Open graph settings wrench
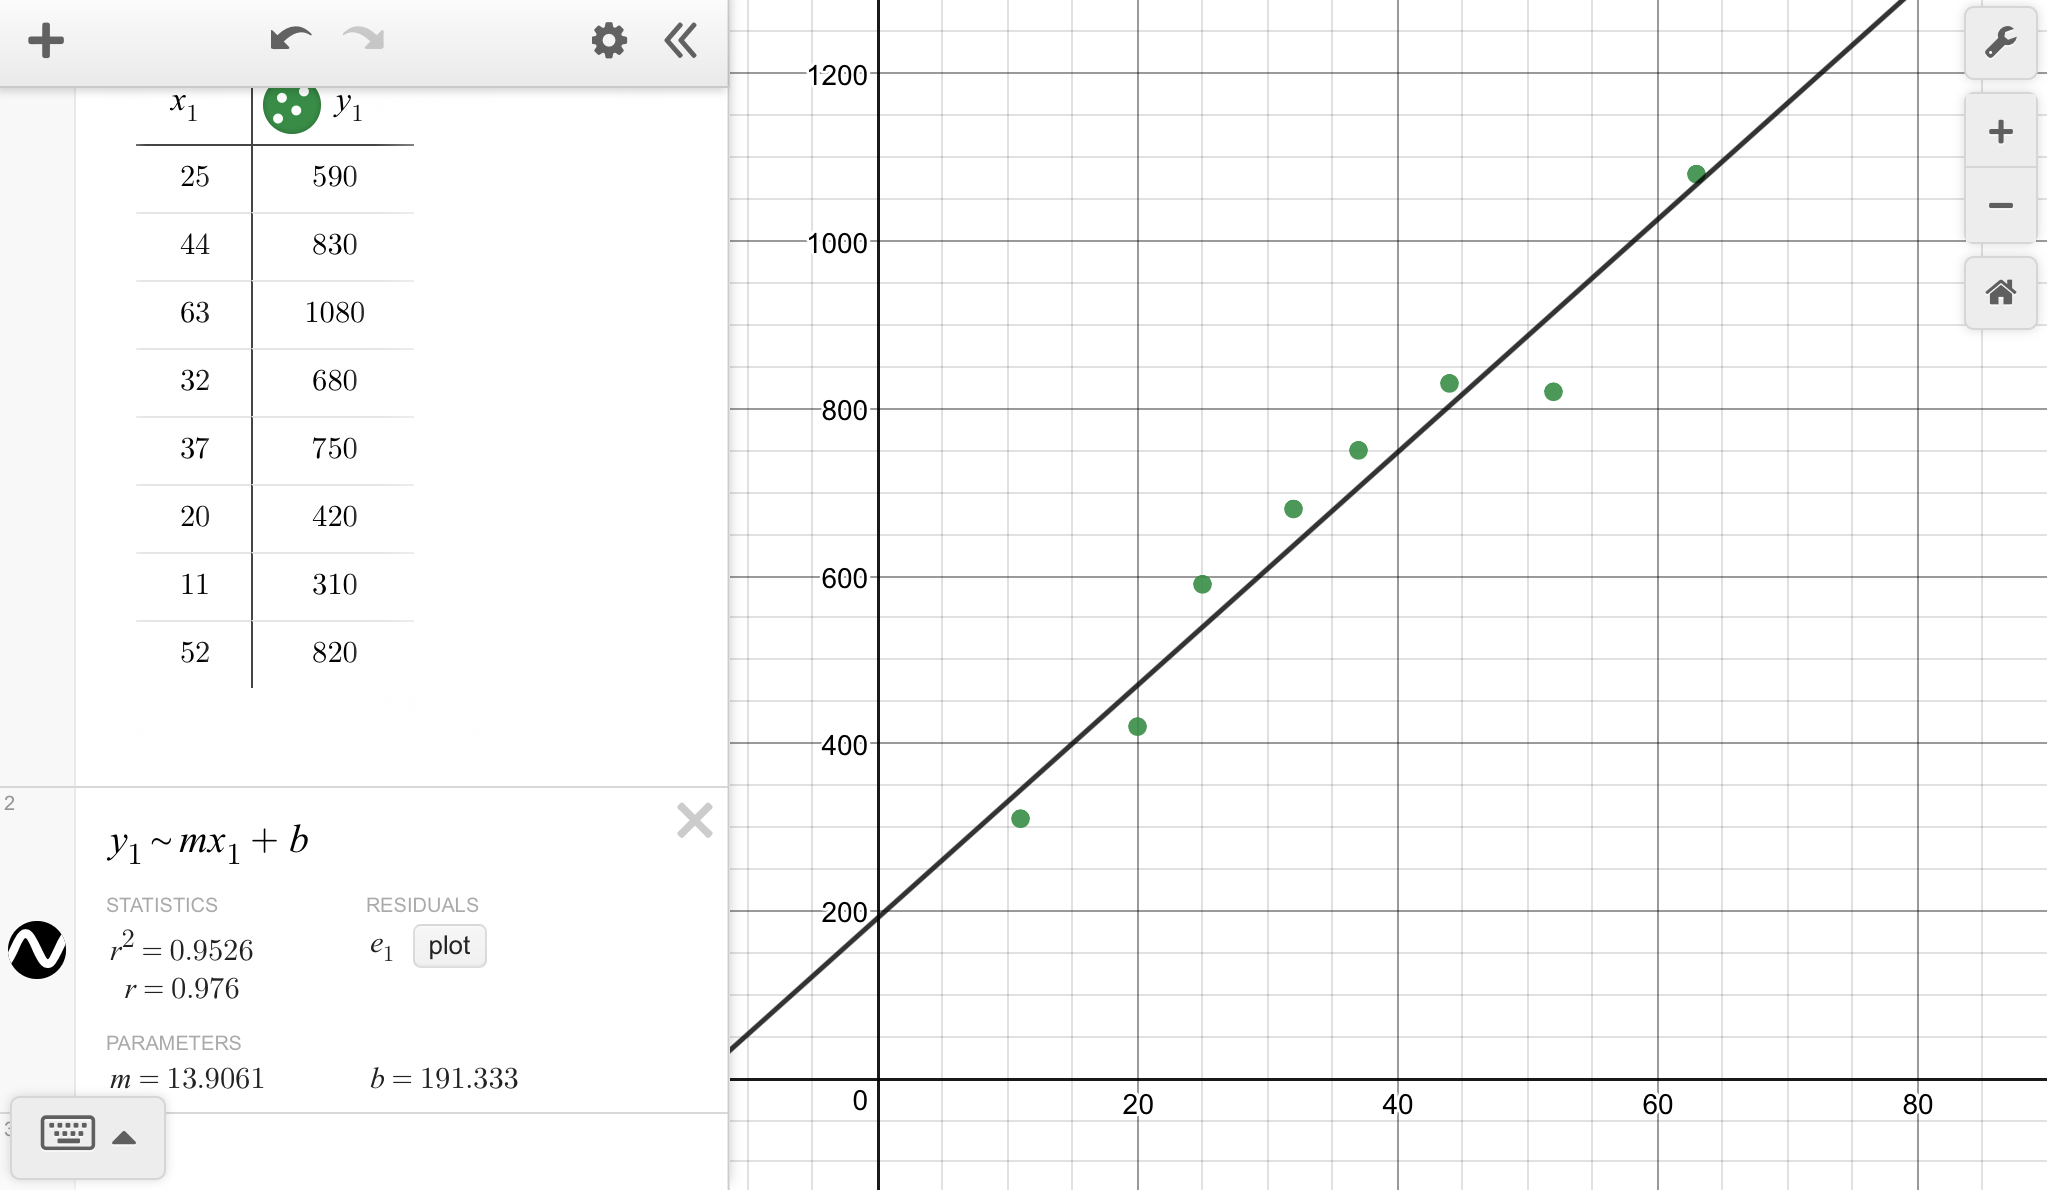 [2000, 43]
